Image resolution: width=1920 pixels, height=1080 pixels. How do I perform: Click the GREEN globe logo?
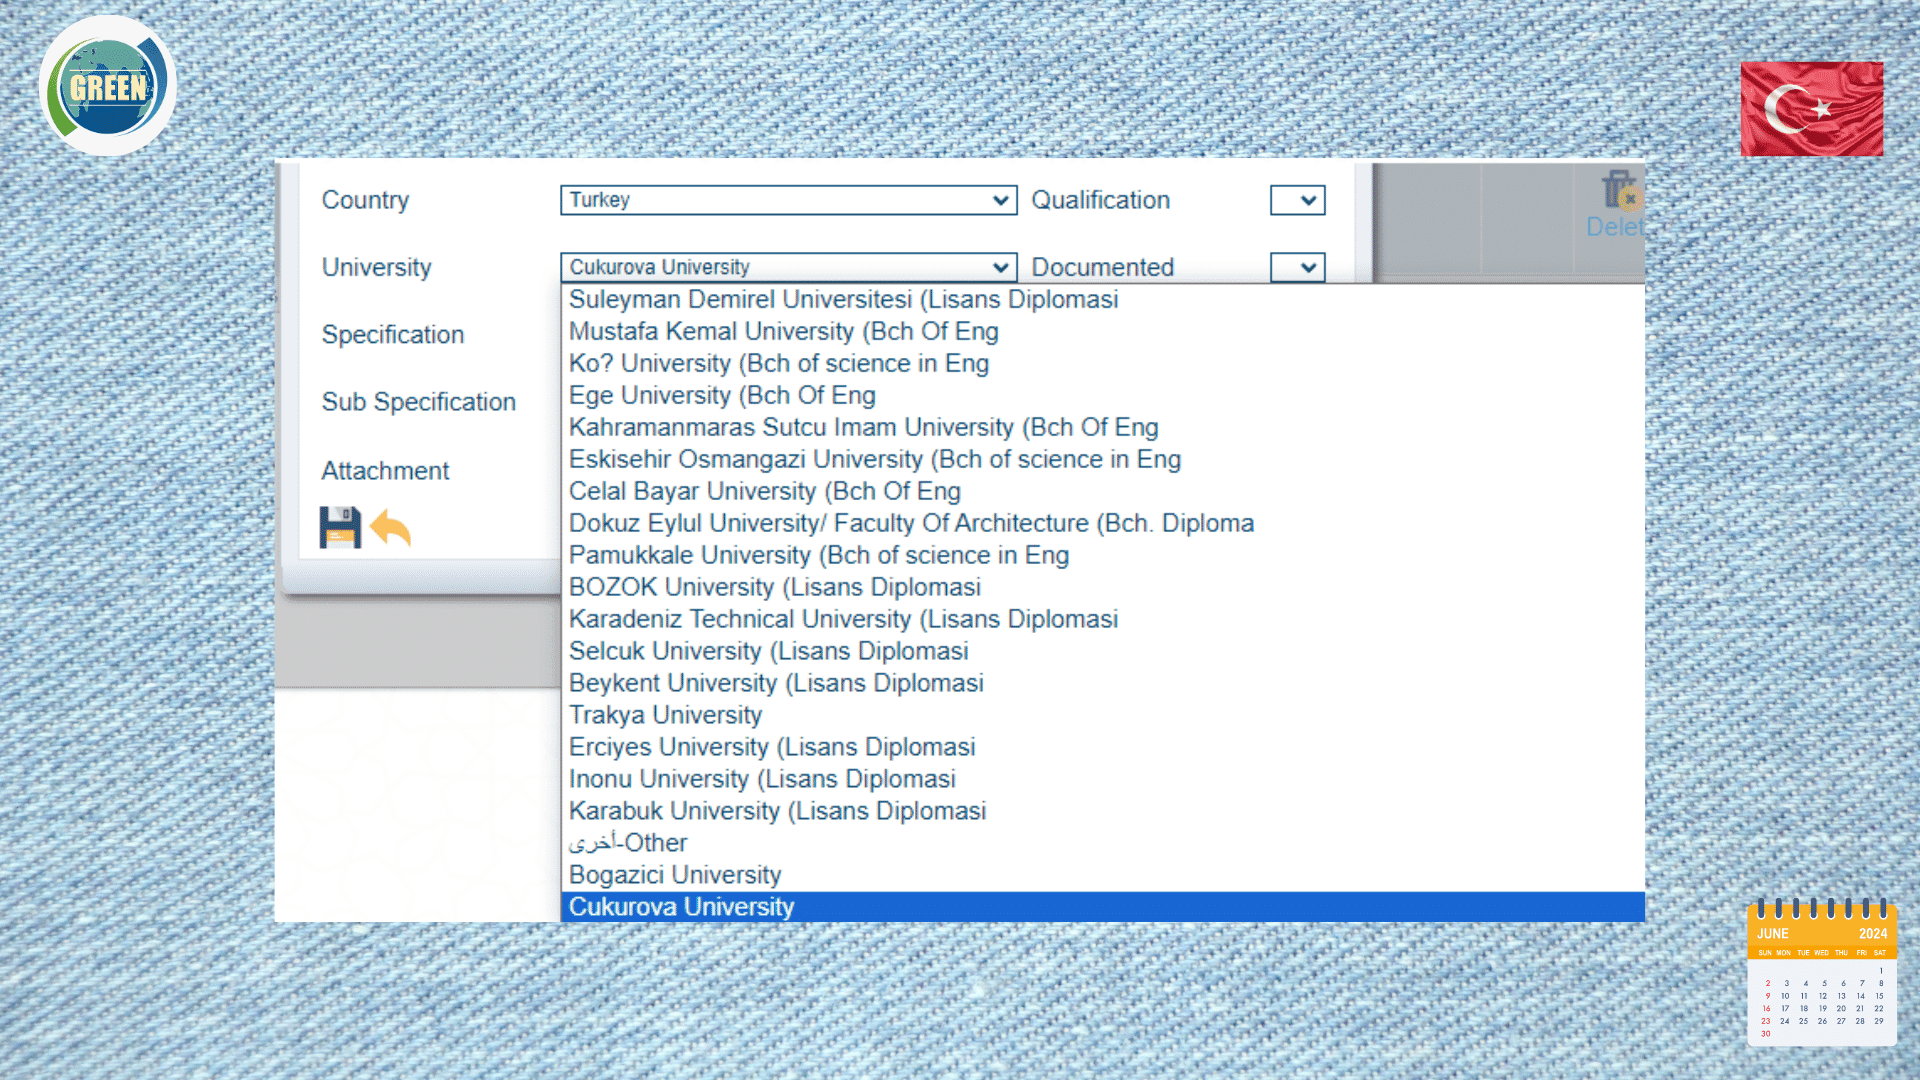coord(108,86)
